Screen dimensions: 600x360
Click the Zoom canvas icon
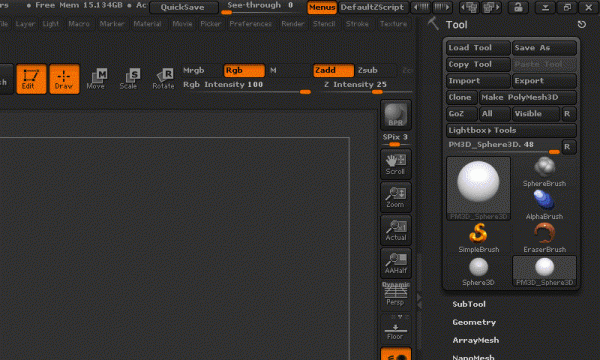396,197
